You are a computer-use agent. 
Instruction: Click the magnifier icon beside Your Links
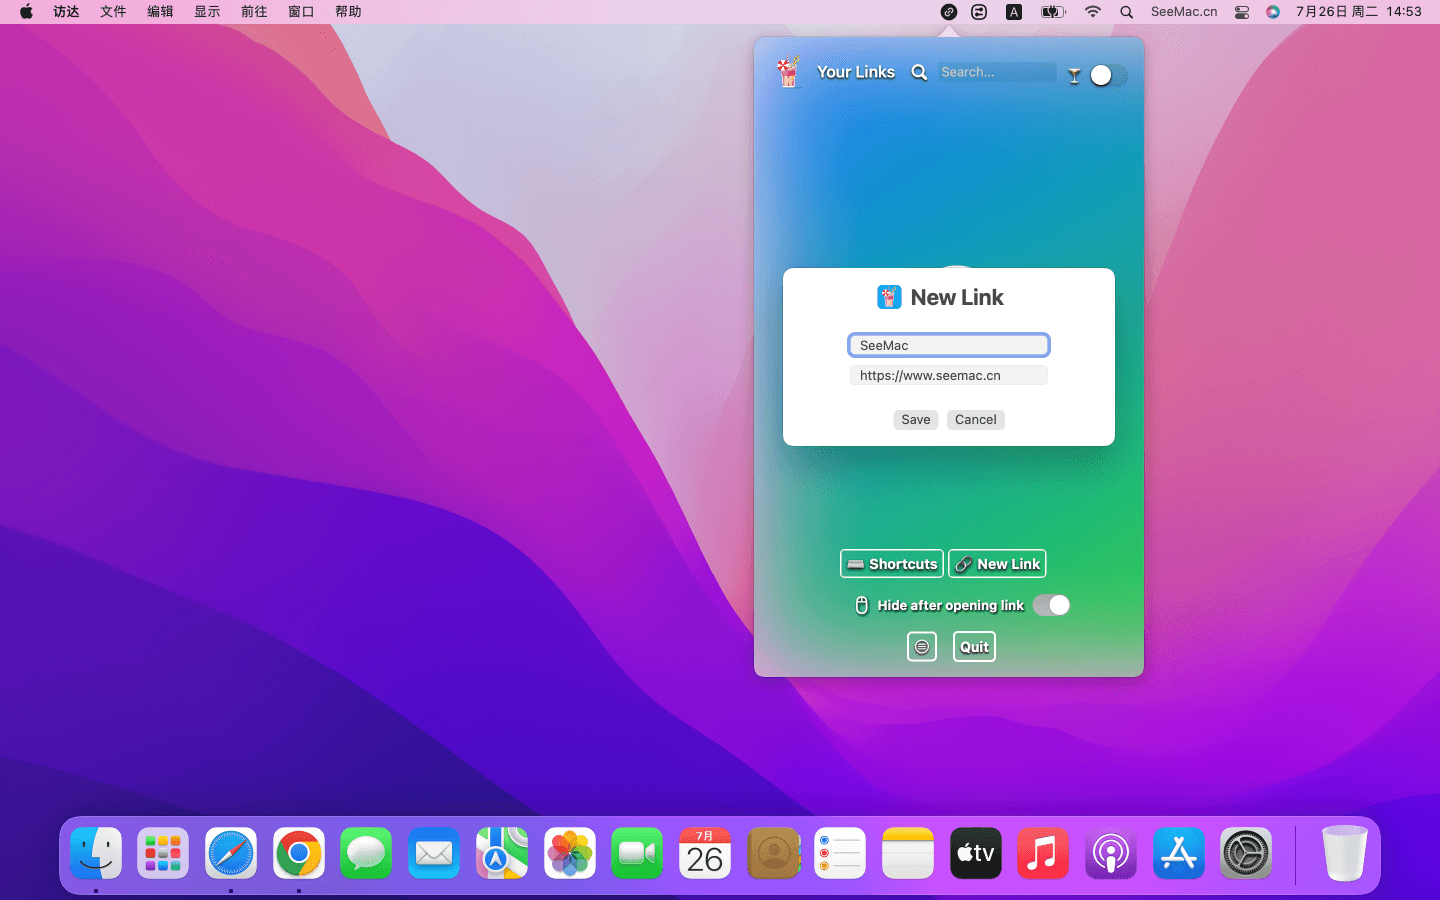[919, 72]
